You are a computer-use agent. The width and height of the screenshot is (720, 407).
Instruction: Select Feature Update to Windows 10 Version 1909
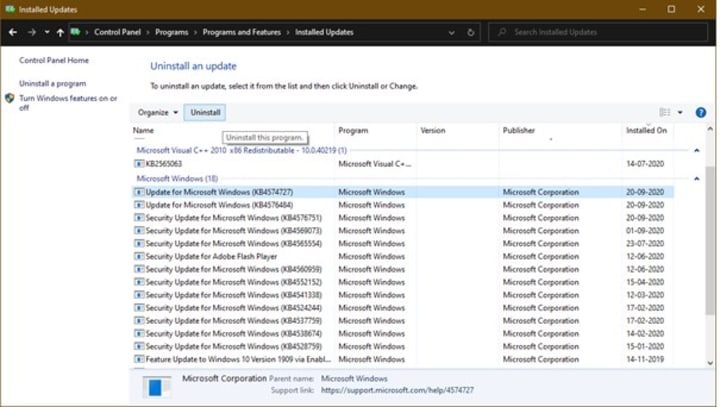click(403, 359)
